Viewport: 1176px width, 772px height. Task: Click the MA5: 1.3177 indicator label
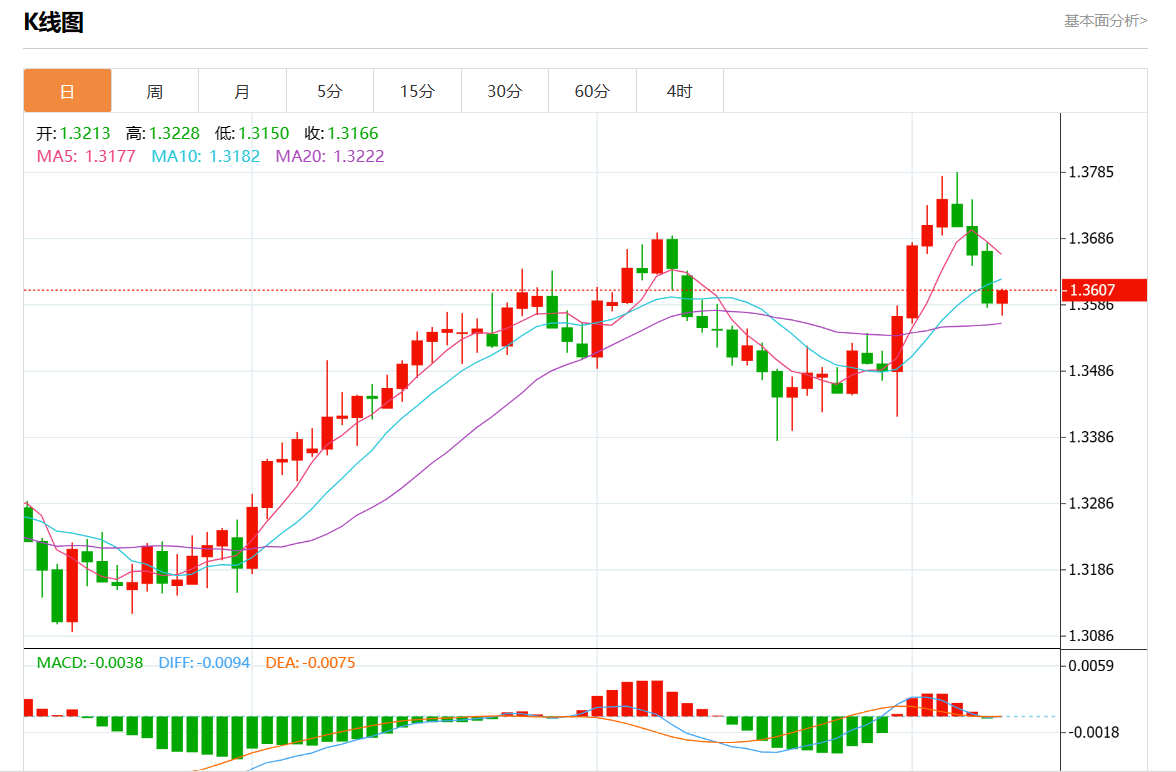pos(86,156)
